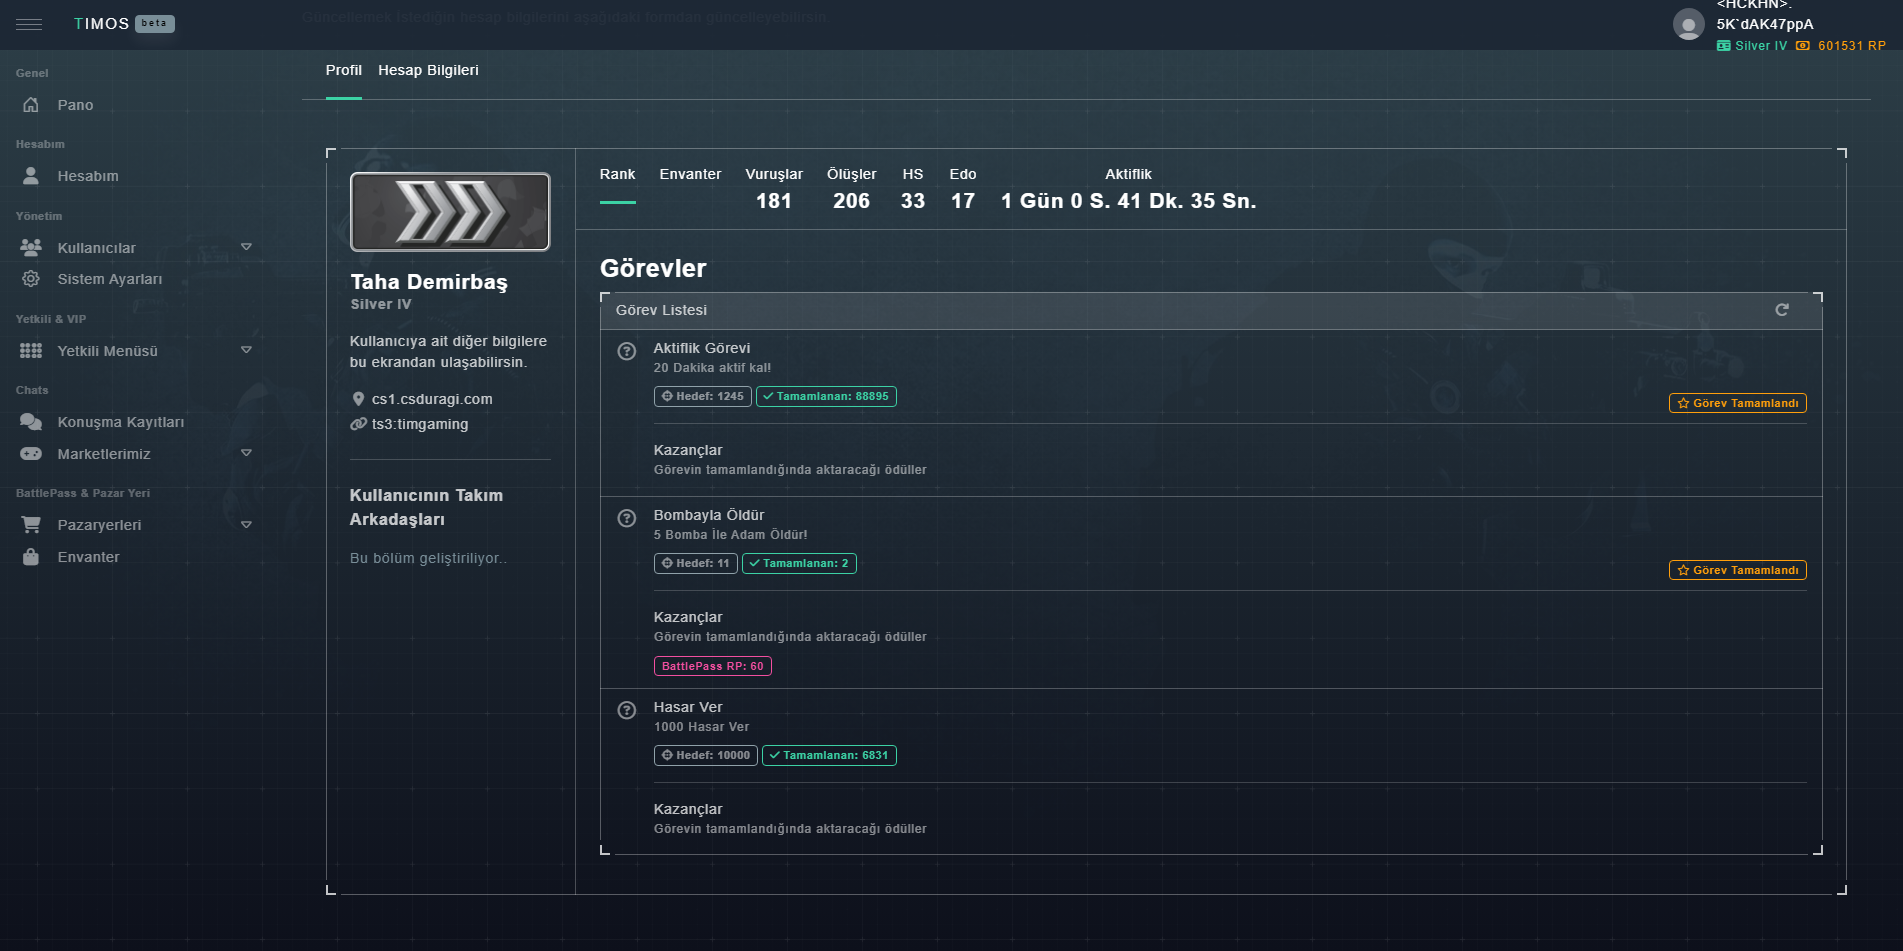The height and width of the screenshot is (951, 1903).
Task: Click the BattlePass RP: 60 badge
Action: 713,666
